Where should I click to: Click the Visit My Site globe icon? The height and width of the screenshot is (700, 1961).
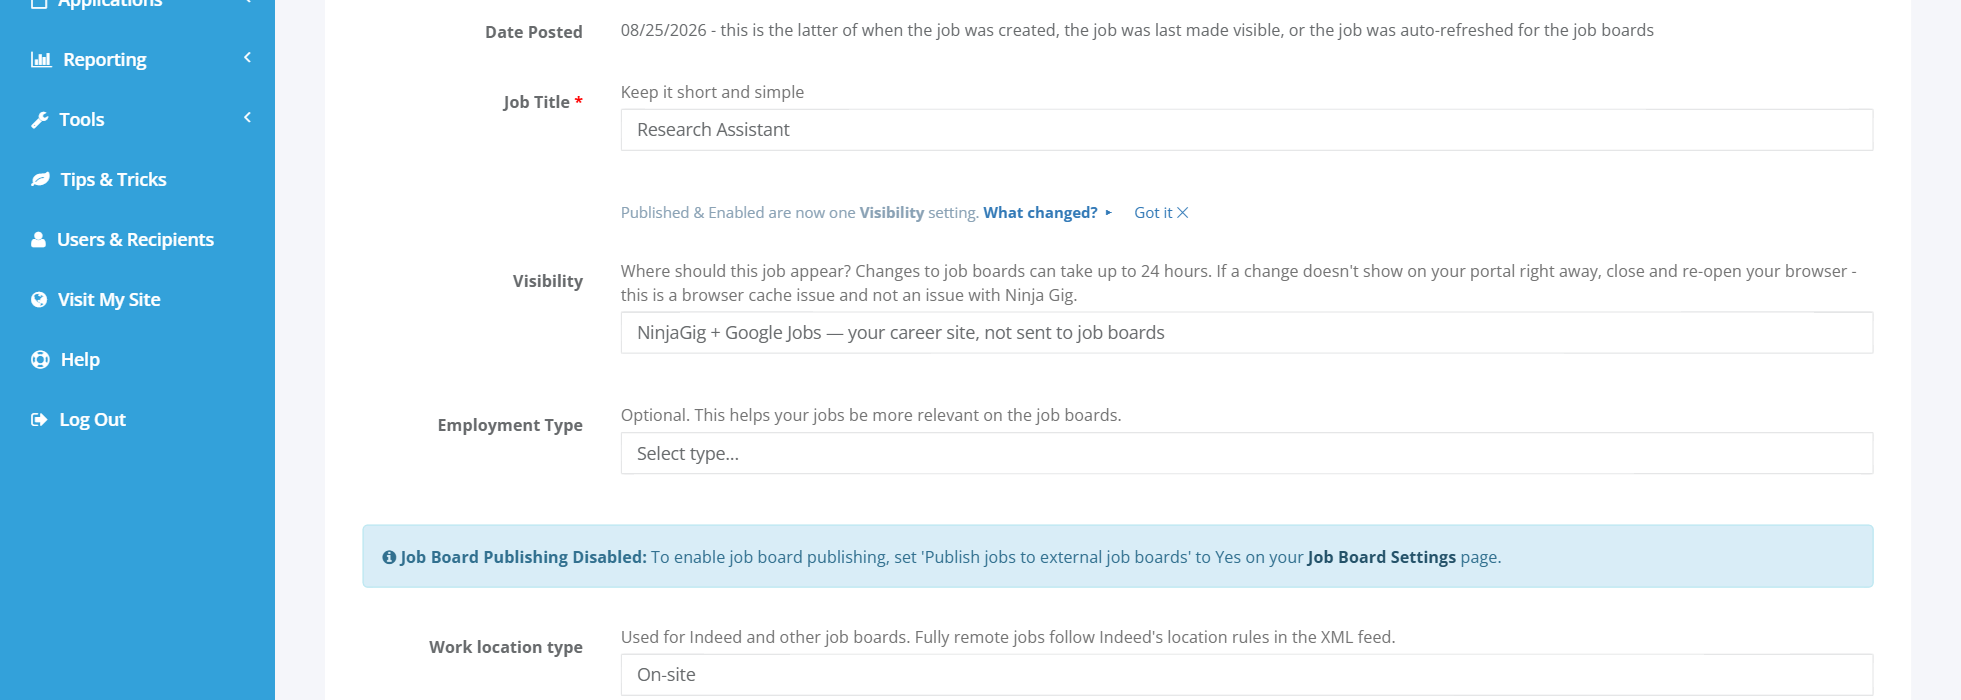39,300
